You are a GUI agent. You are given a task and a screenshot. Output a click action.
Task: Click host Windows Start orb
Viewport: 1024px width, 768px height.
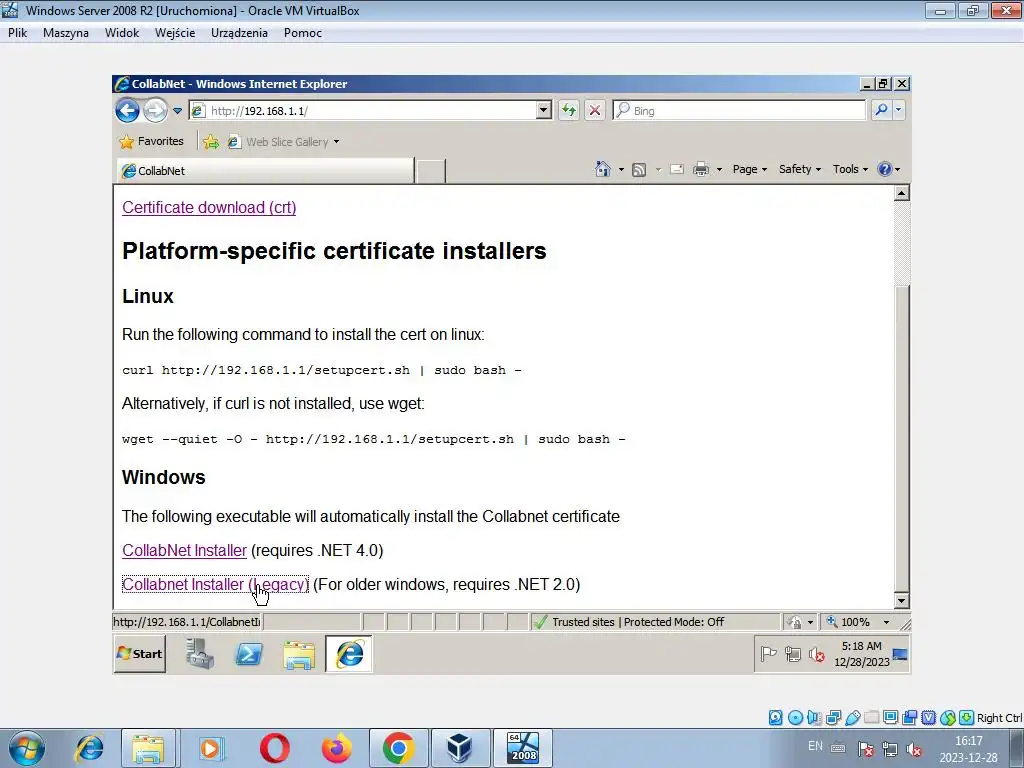click(27, 748)
